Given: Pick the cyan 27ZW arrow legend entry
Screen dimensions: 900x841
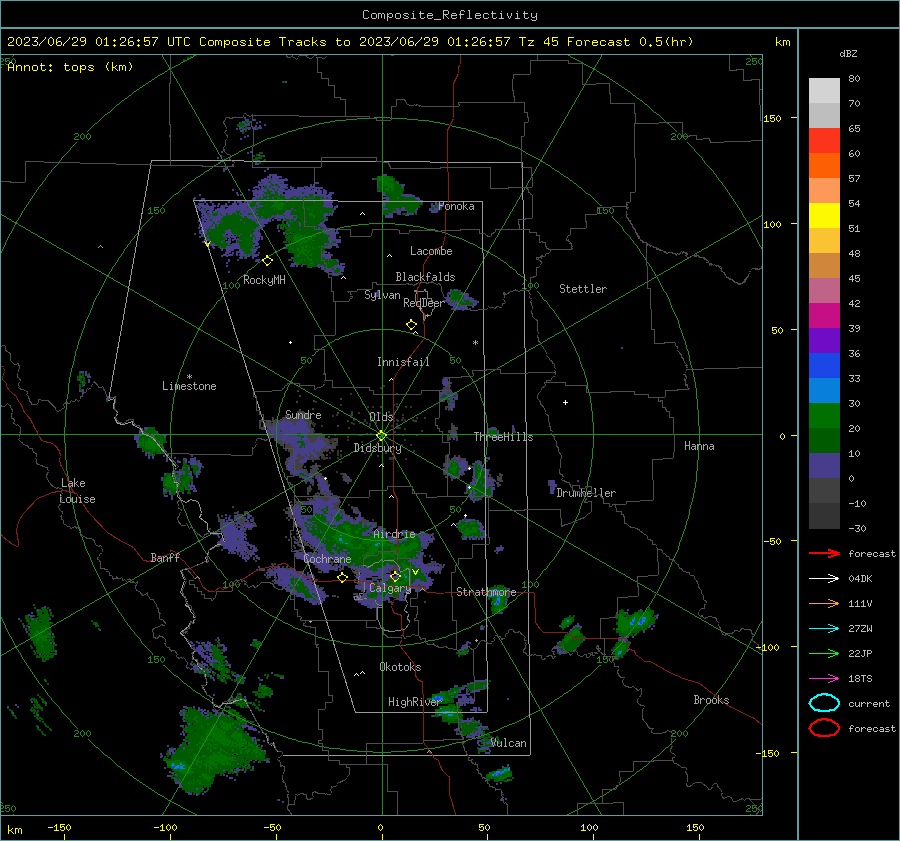Looking at the screenshot, I should click(x=824, y=629).
